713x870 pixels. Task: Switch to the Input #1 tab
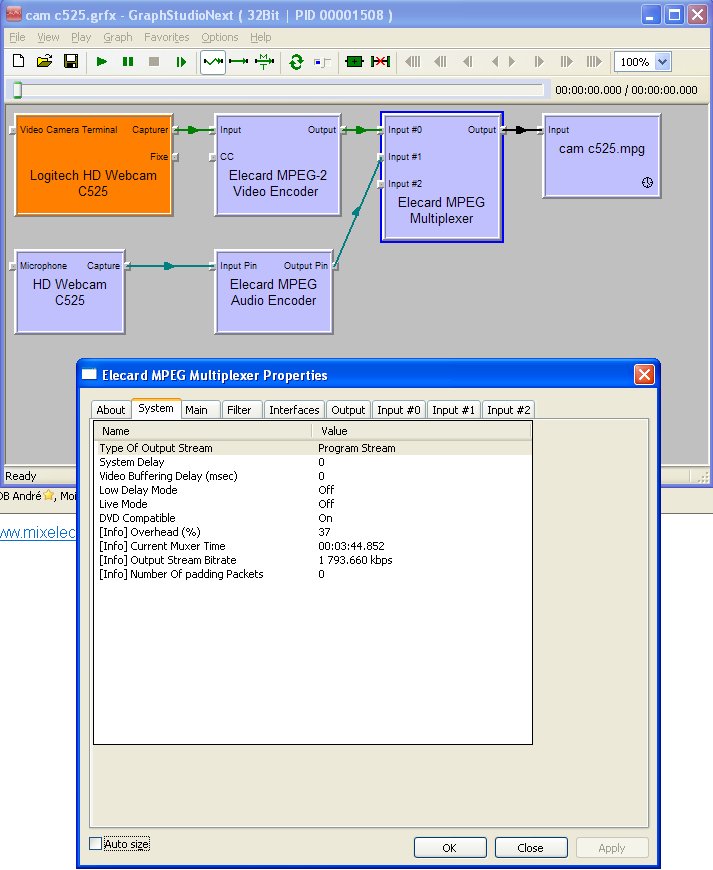(453, 410)
